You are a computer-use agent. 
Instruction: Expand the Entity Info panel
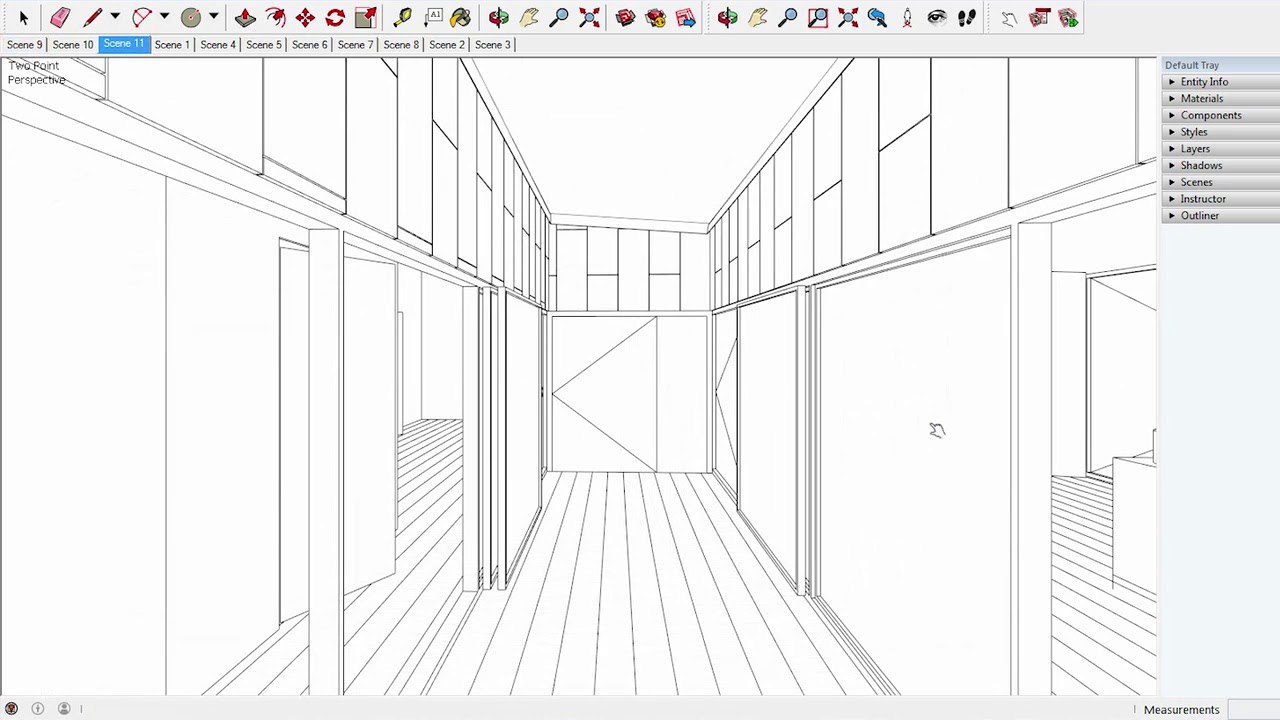[1220, 82]
